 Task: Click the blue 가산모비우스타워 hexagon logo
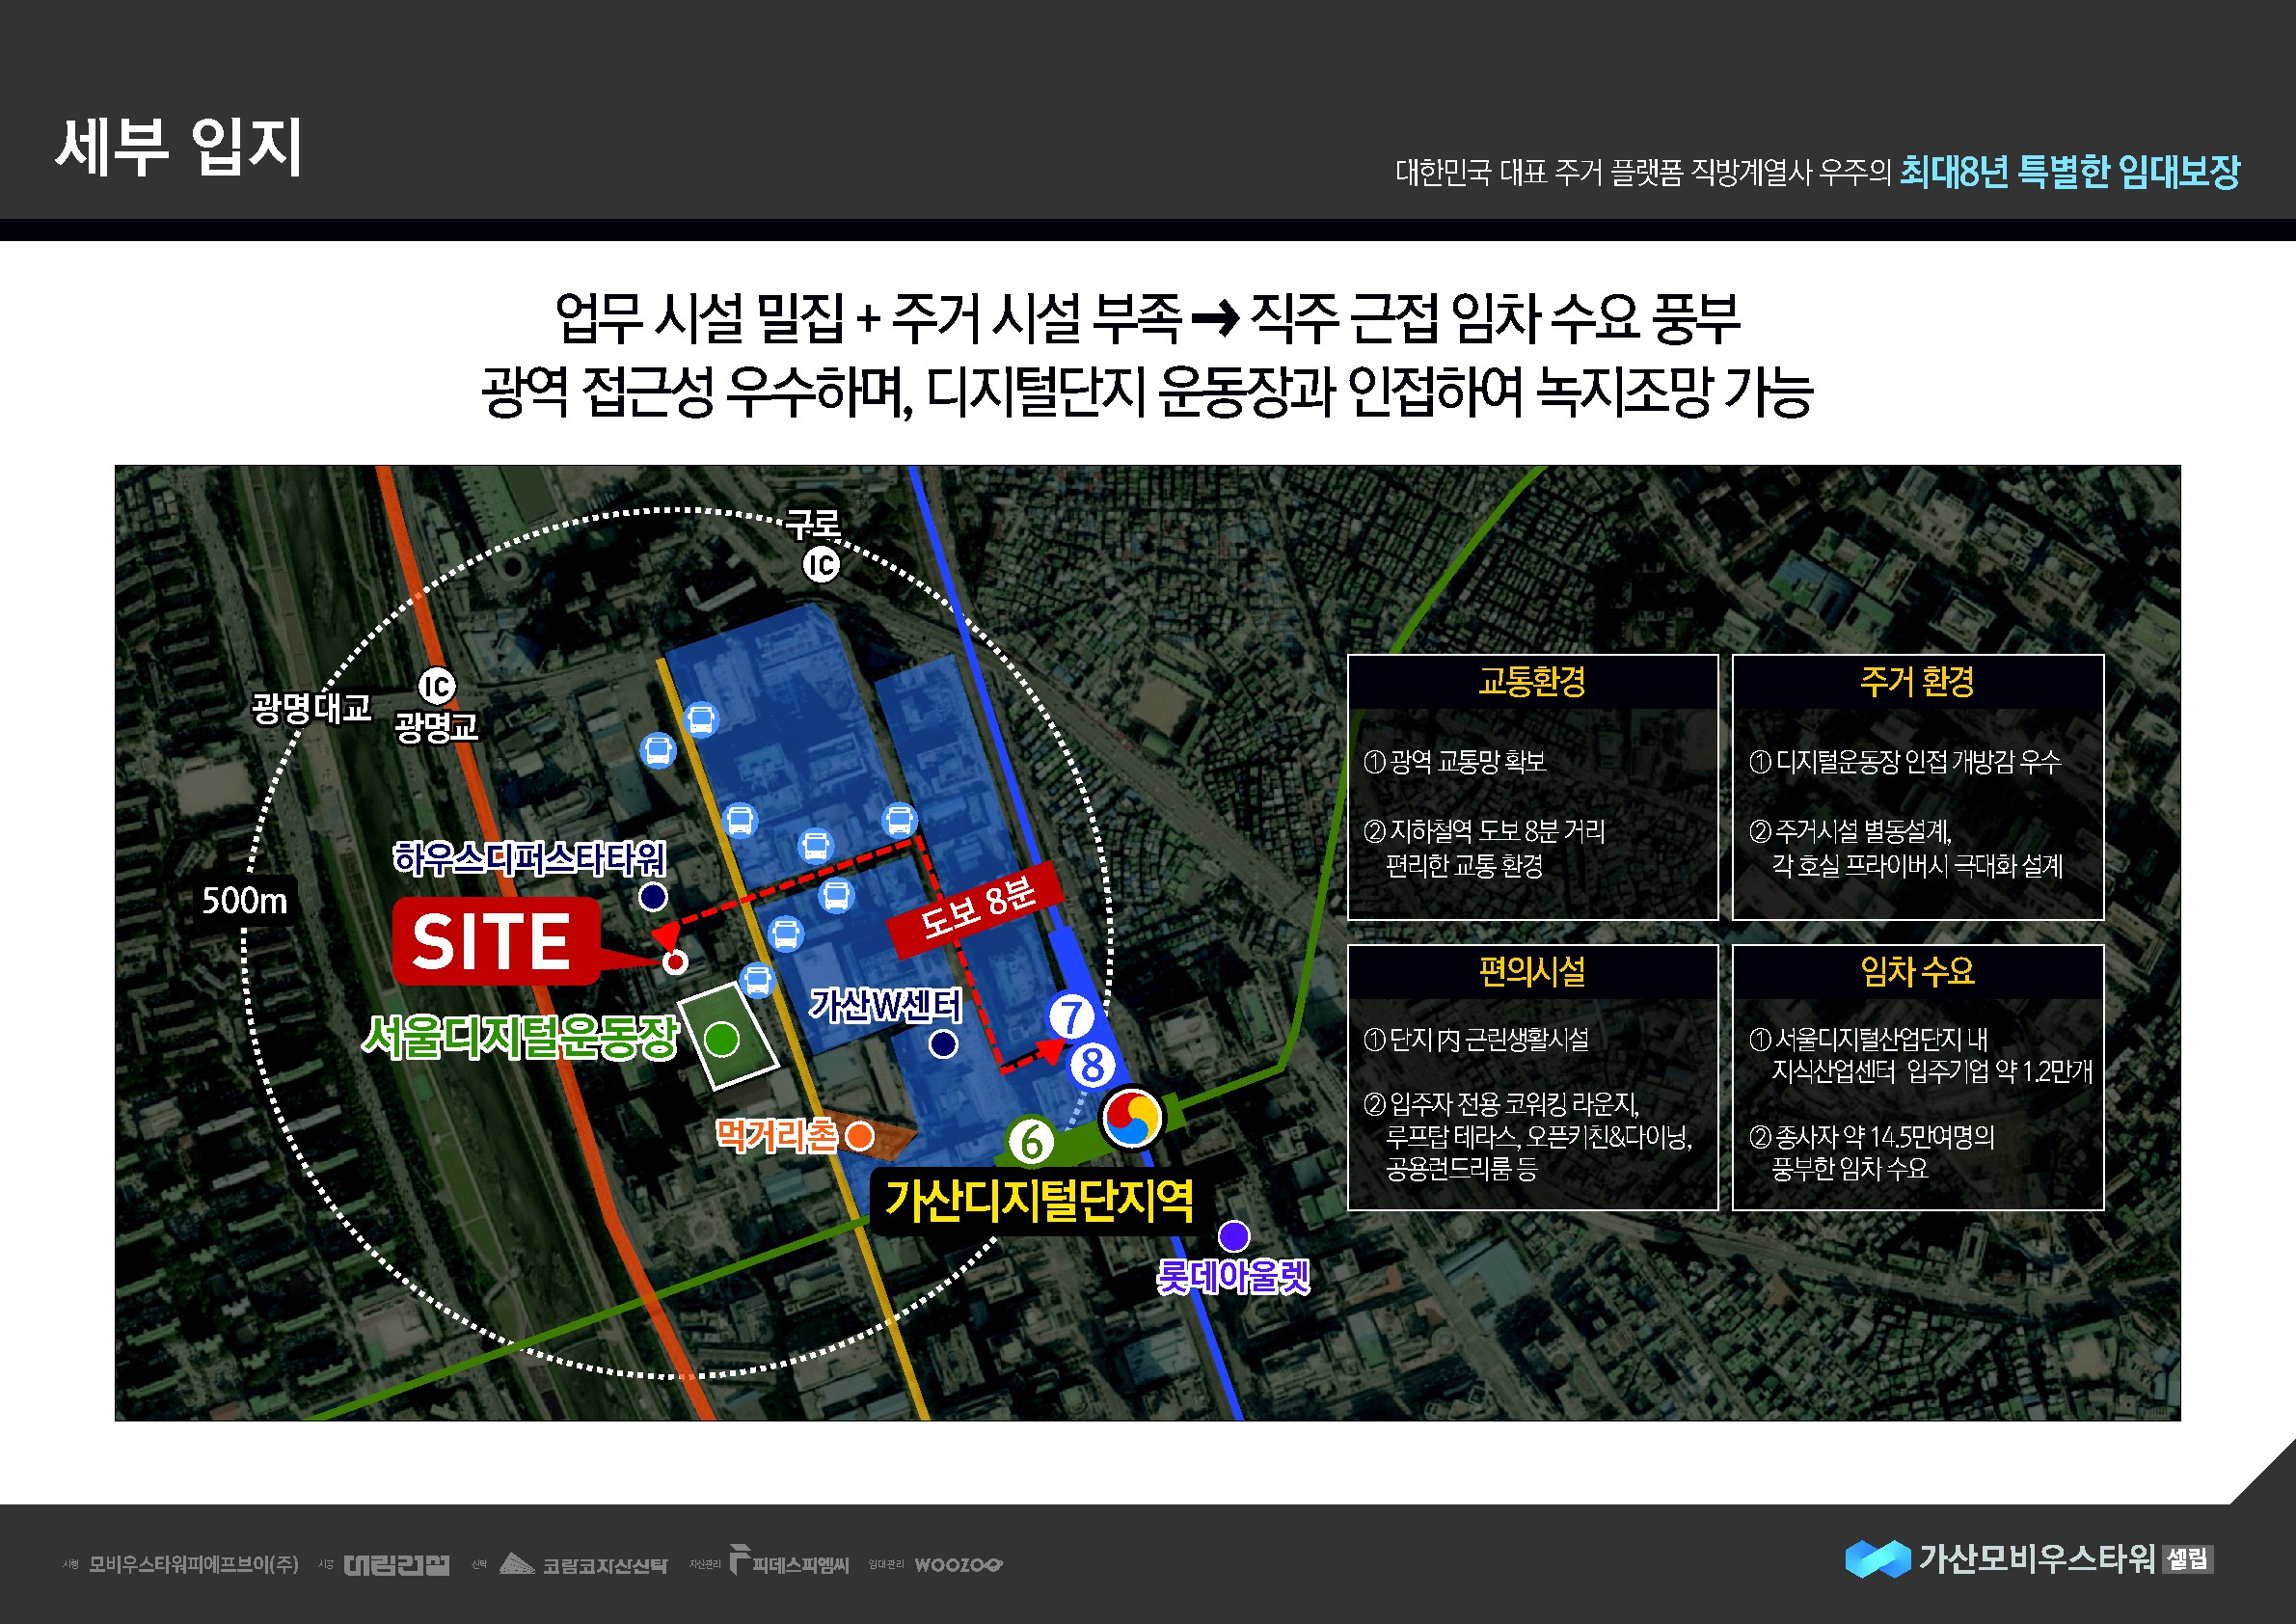coord(1877,1559)
